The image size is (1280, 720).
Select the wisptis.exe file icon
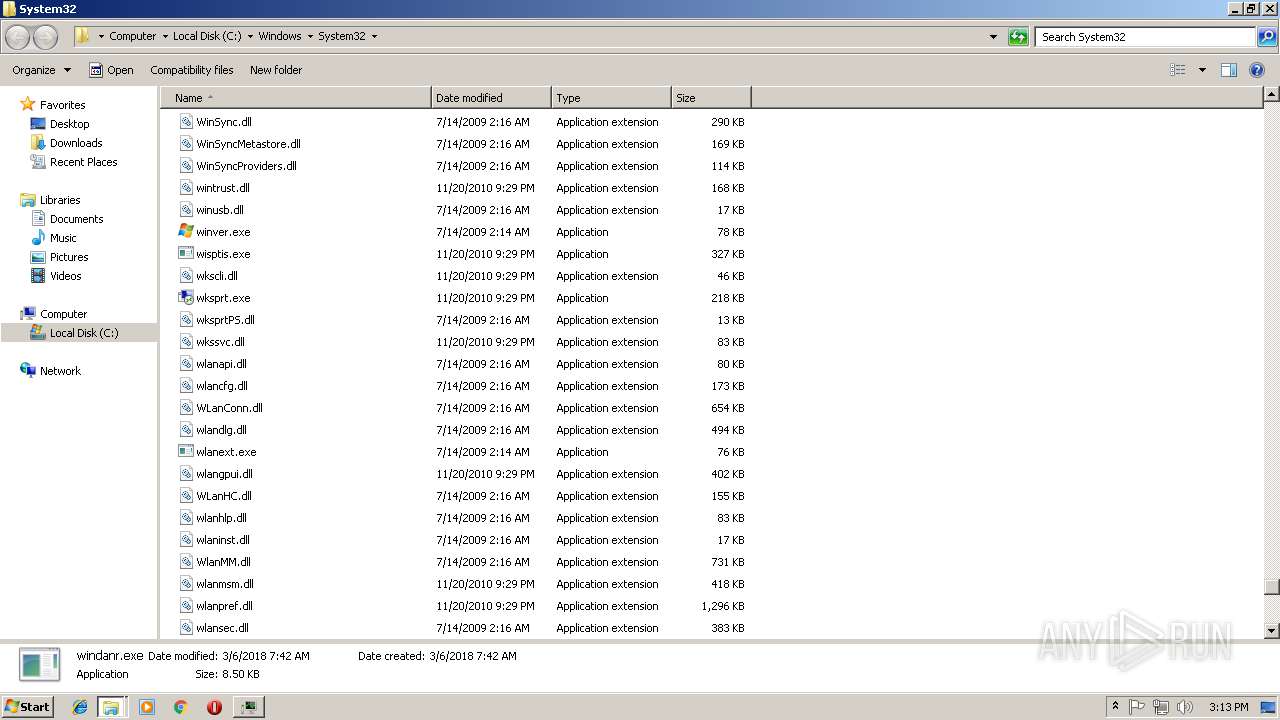tap(185, 254)
